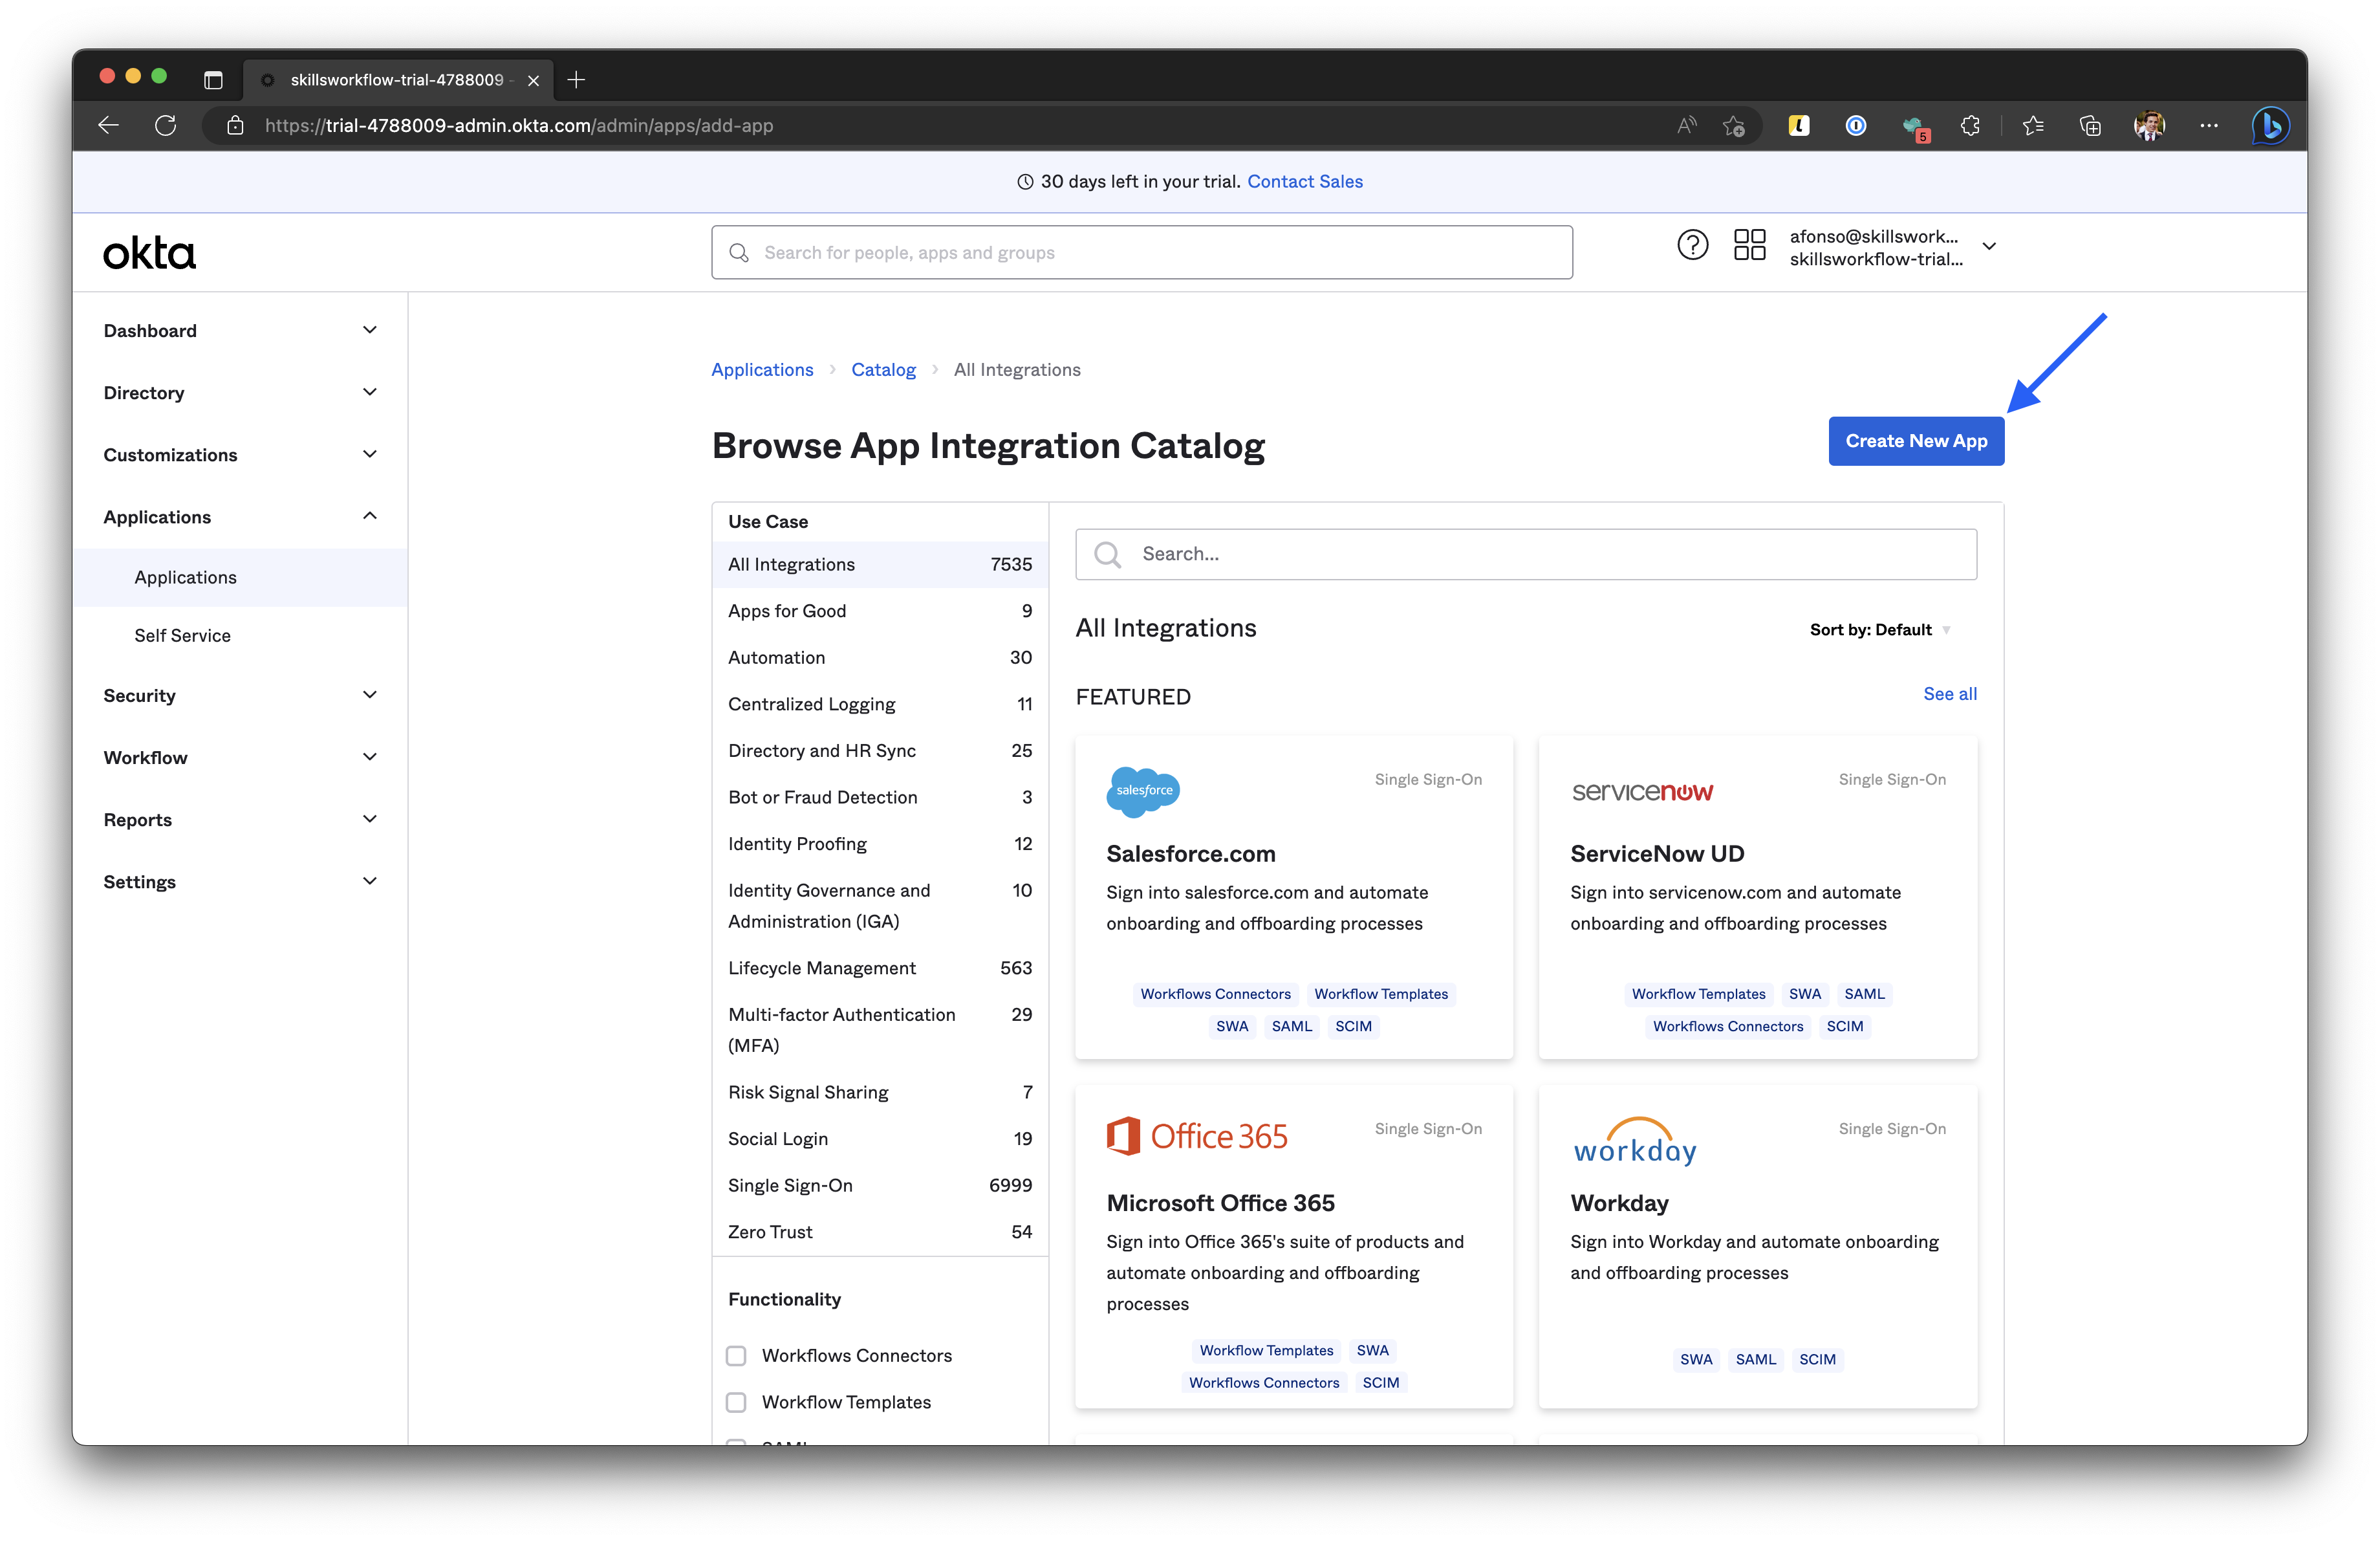Open a new browser tab
This screenshot has height=1541, width=2380.
(x=576, y=79)
